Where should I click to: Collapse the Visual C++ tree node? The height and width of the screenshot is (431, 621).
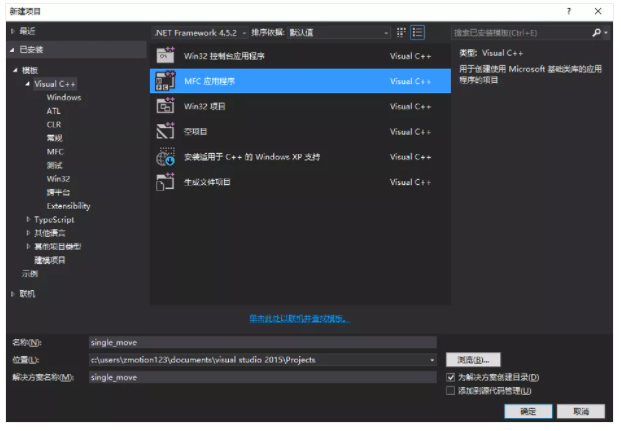(x=28, y=84)
